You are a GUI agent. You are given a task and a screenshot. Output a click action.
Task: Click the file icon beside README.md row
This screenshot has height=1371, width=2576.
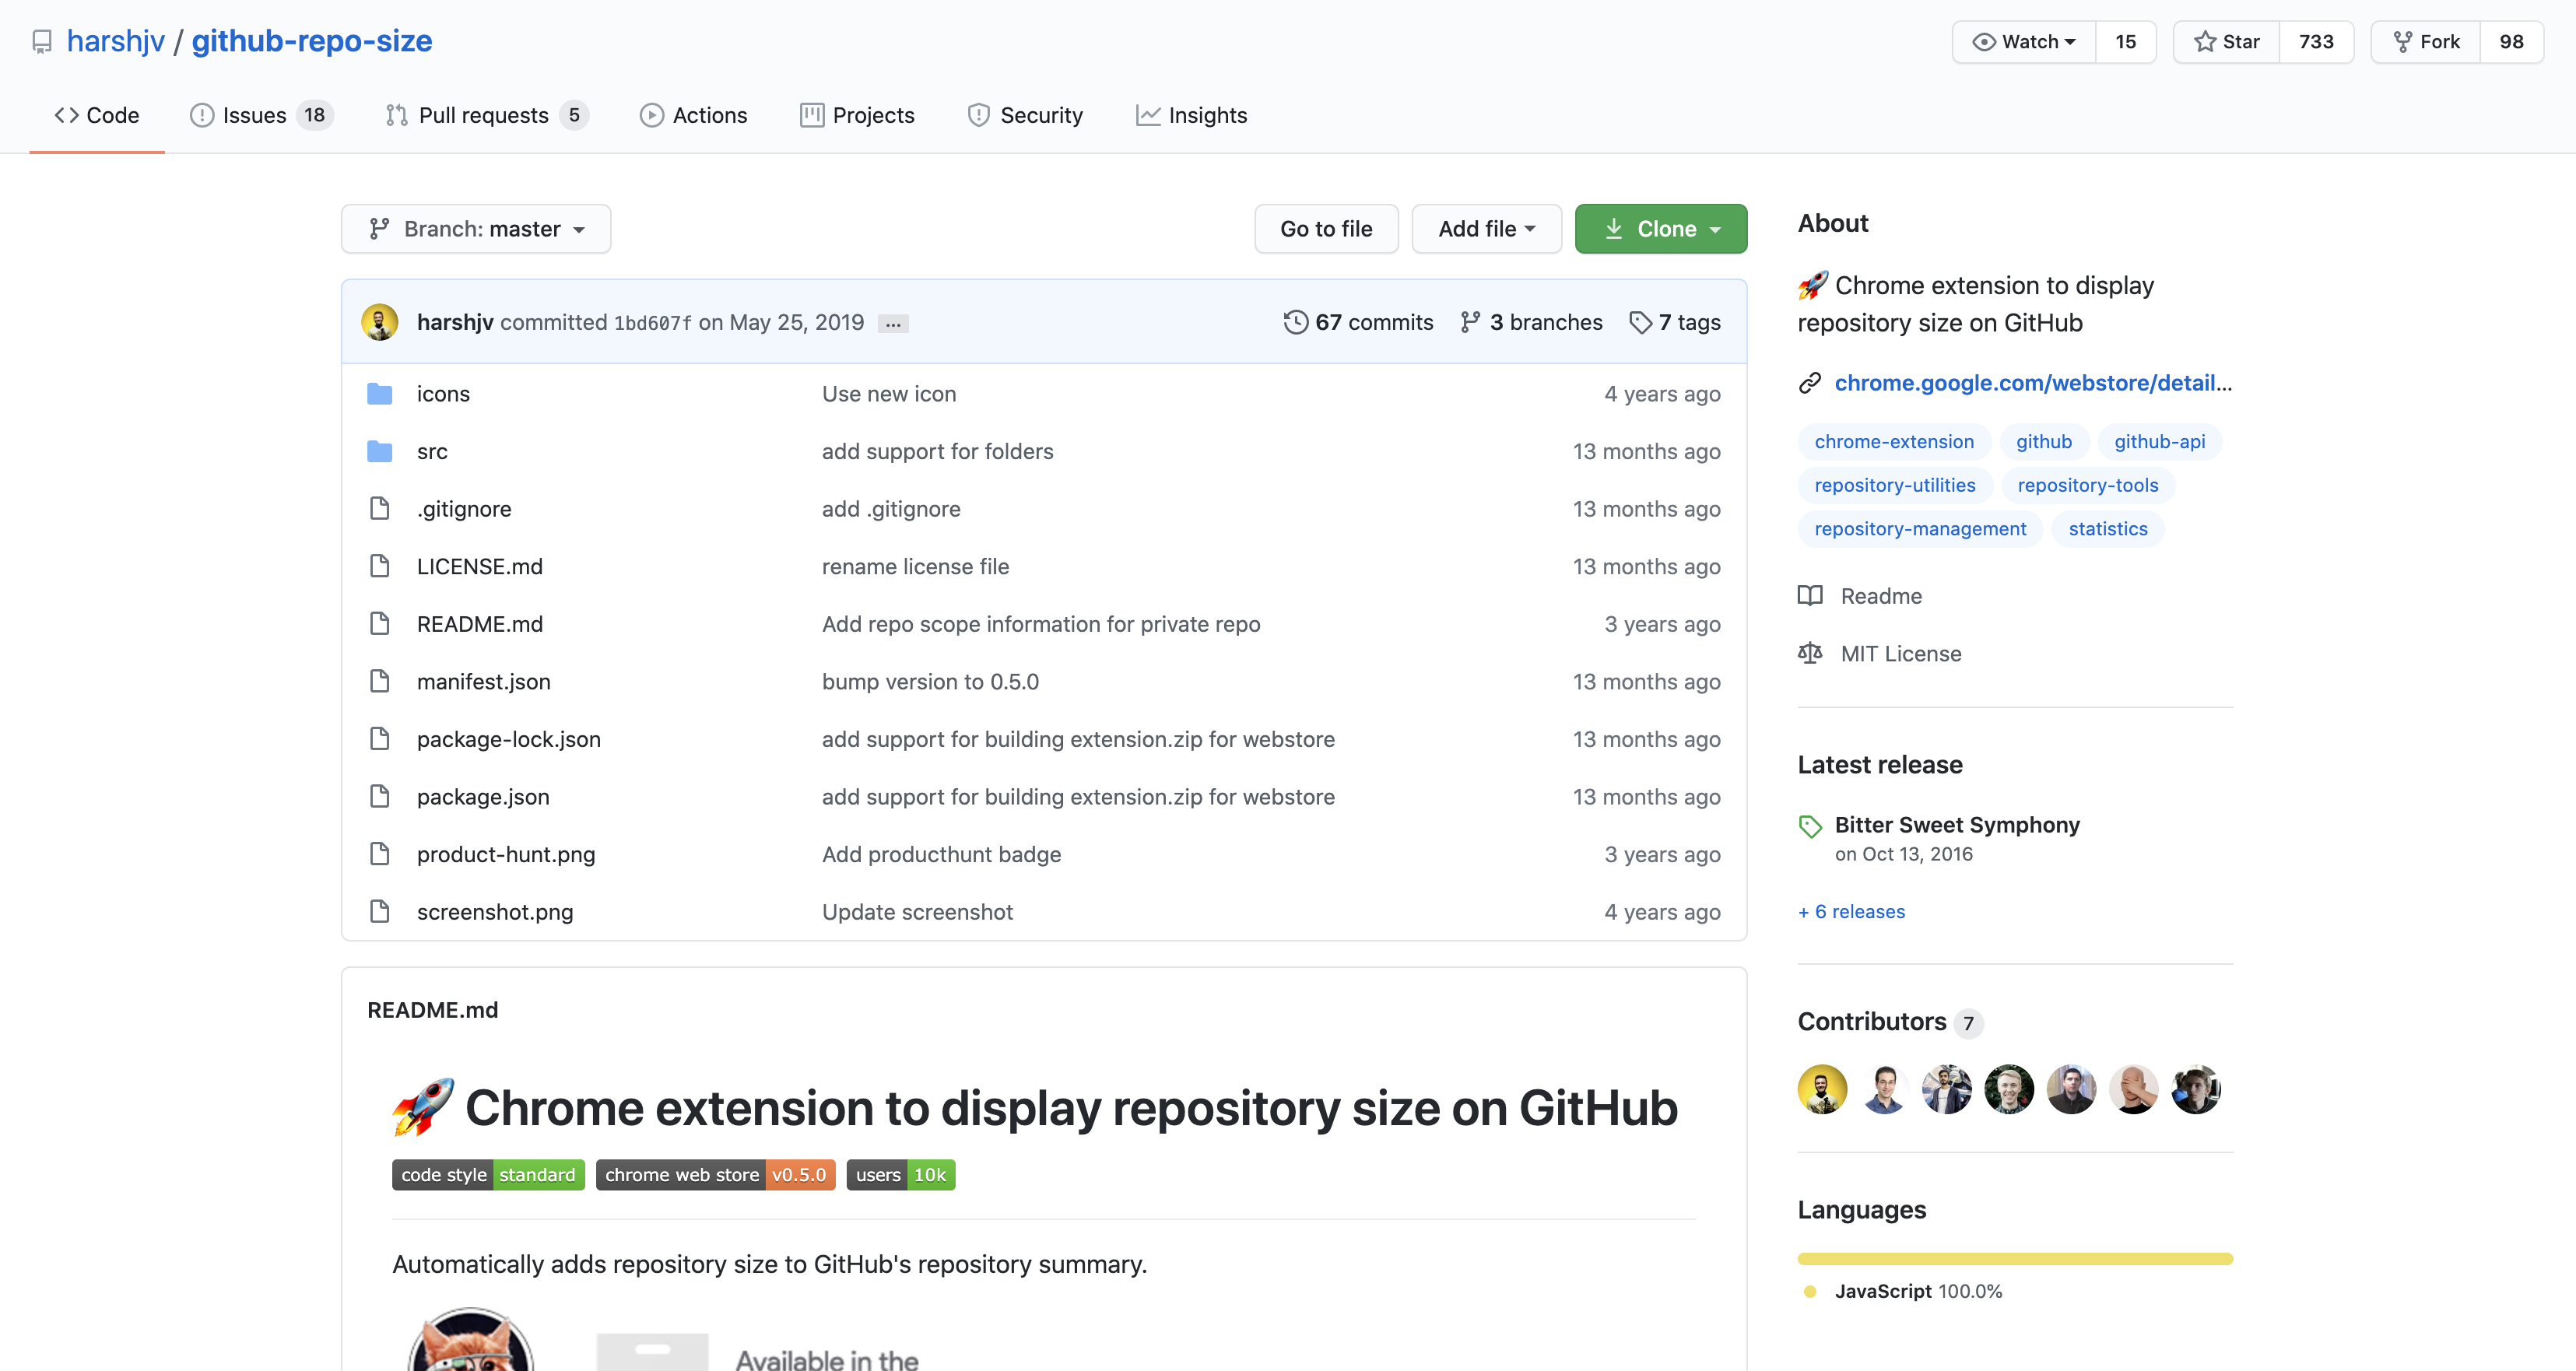click(379, 624)
